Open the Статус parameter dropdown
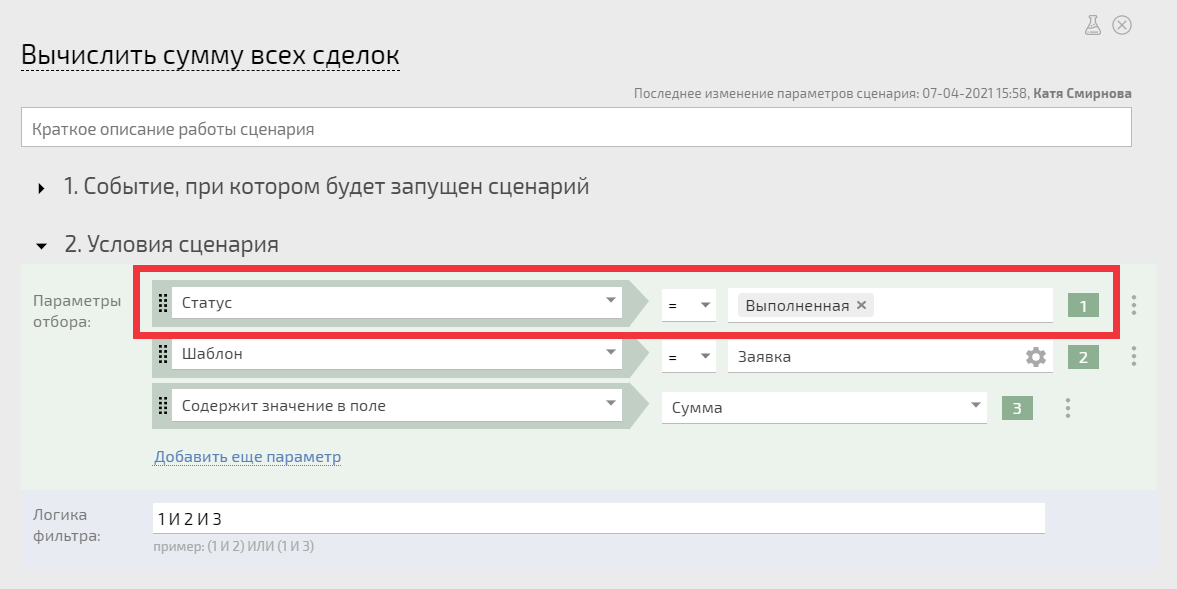 396,302
